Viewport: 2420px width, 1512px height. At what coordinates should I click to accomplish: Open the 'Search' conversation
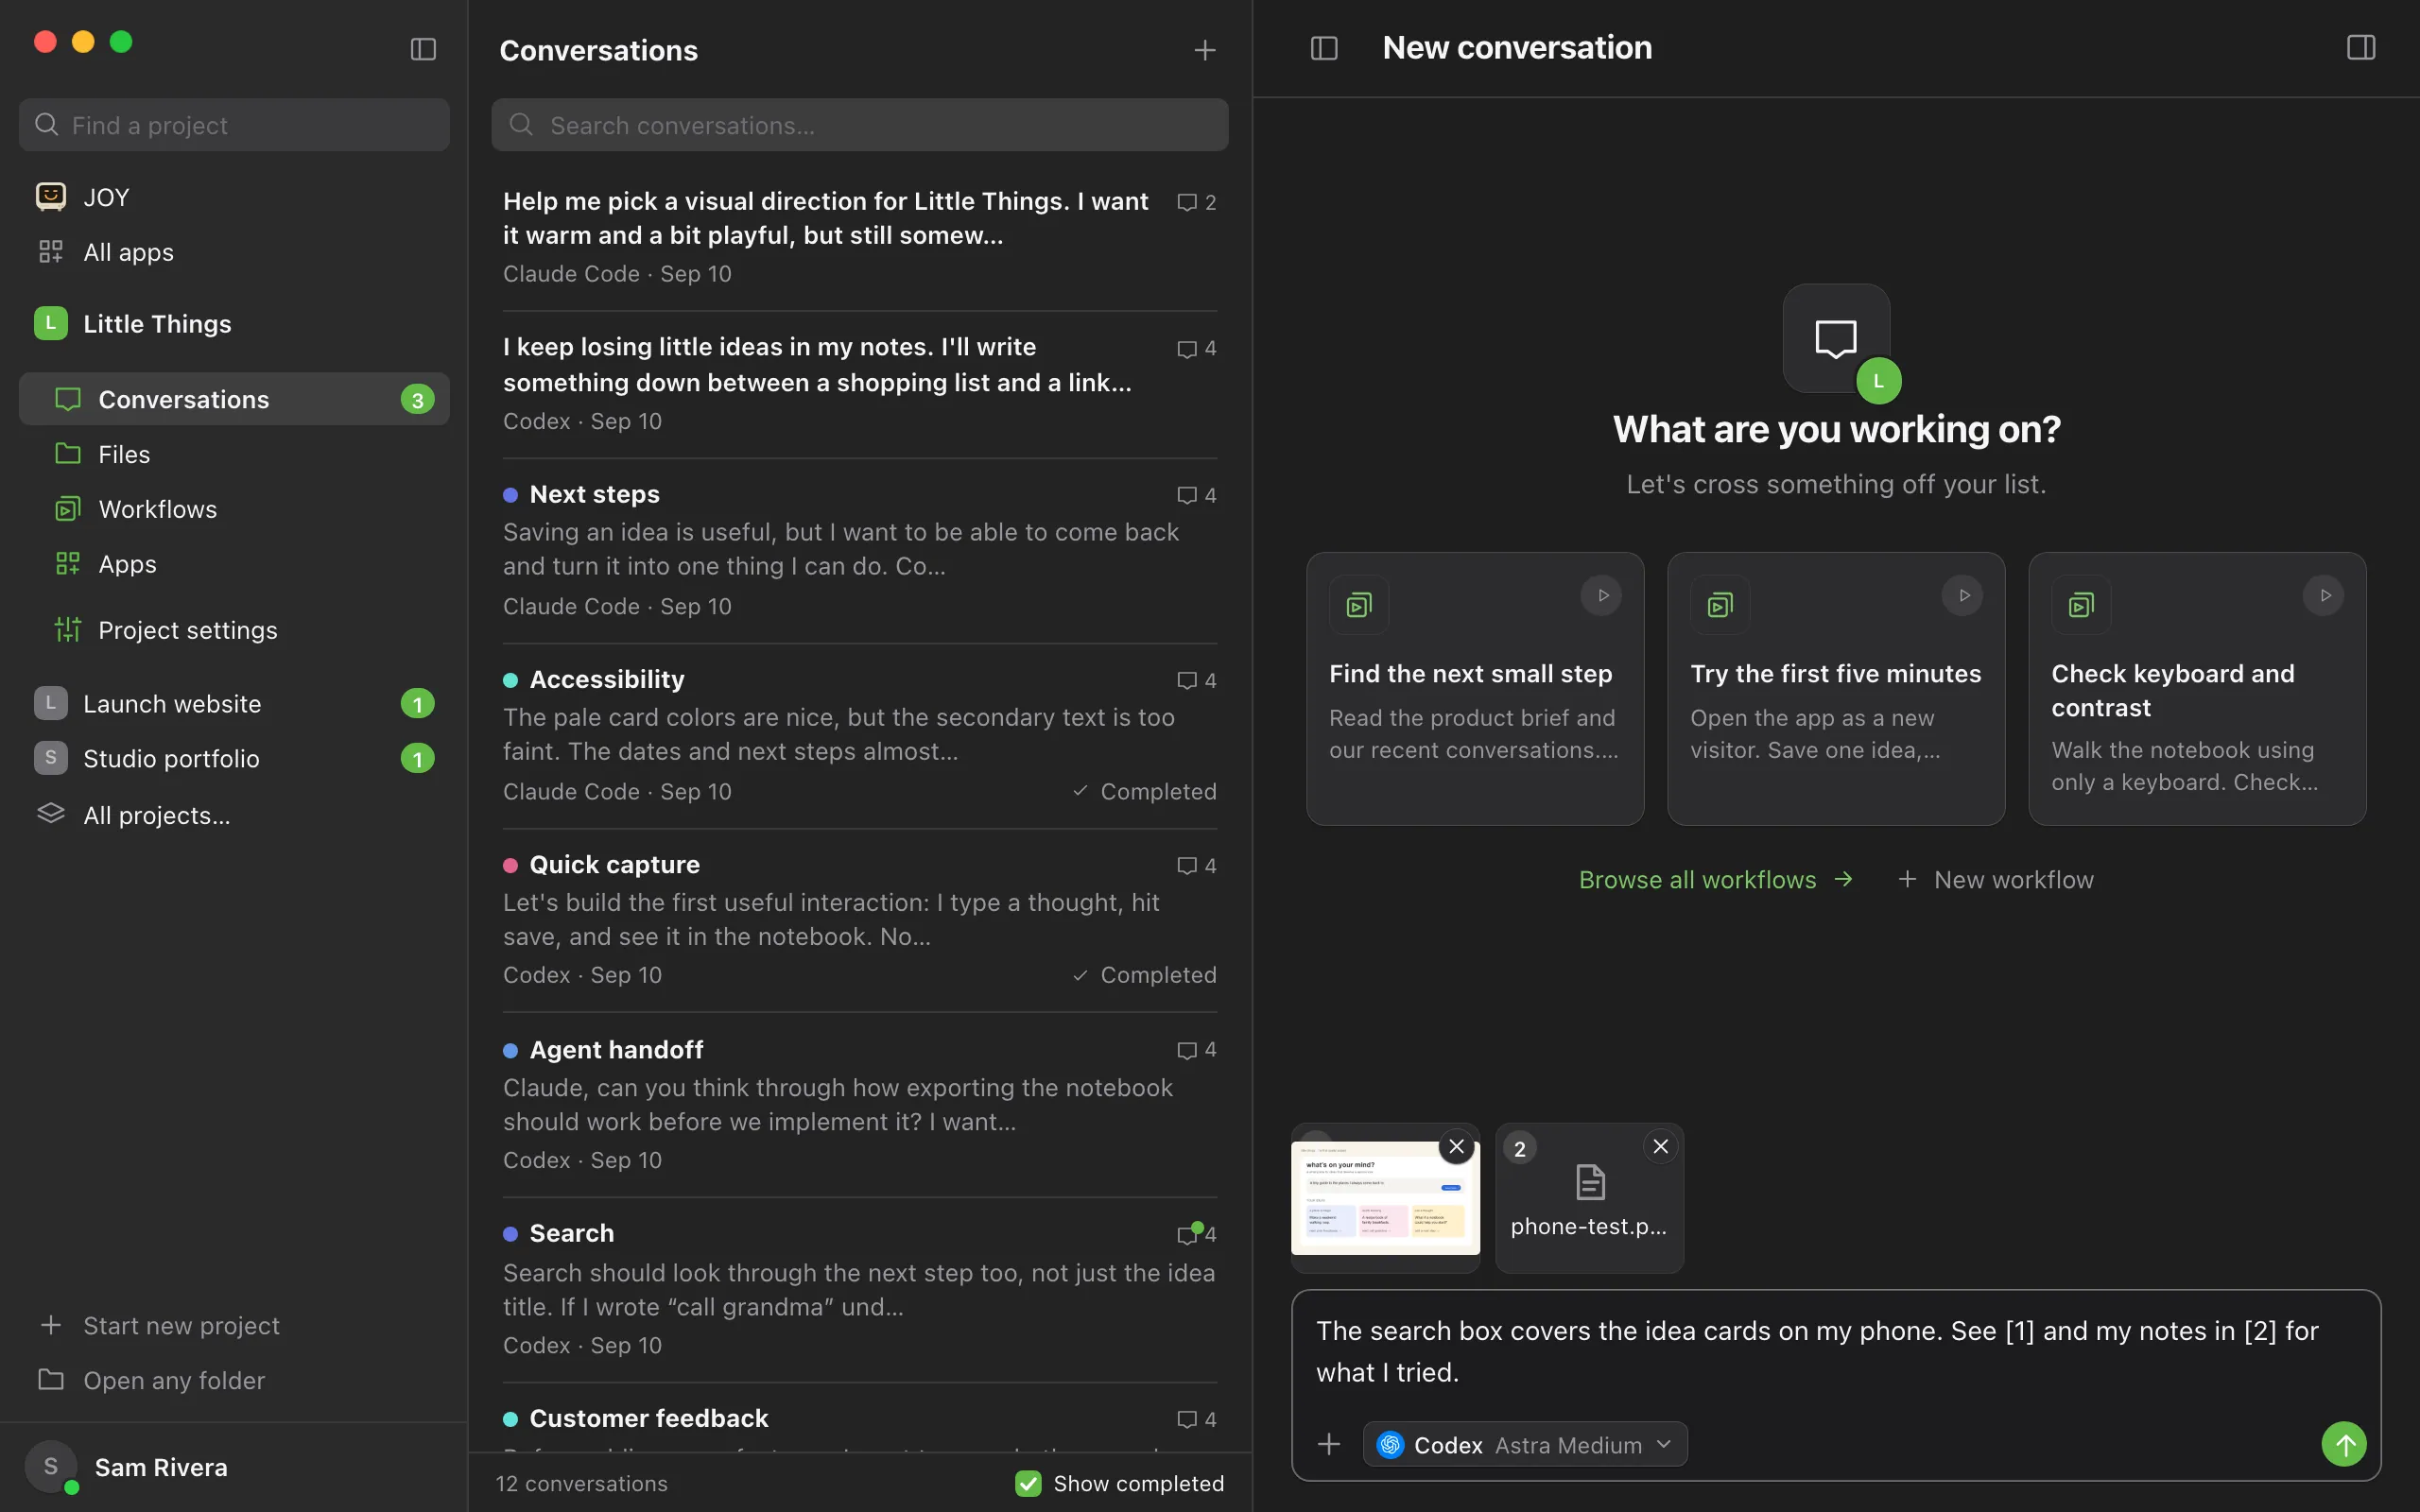coord(859,1289)
